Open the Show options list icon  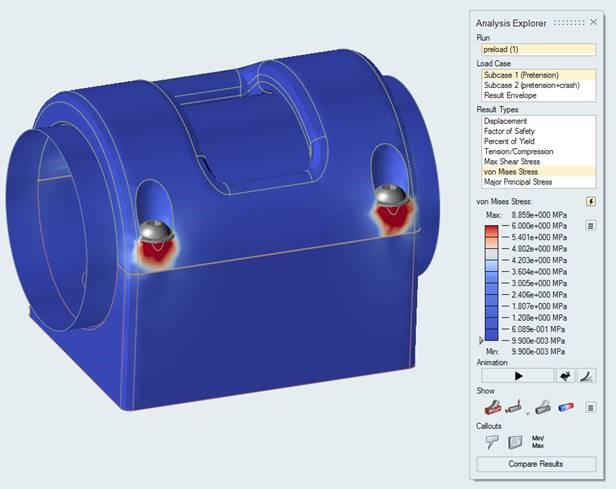[590, 407]
